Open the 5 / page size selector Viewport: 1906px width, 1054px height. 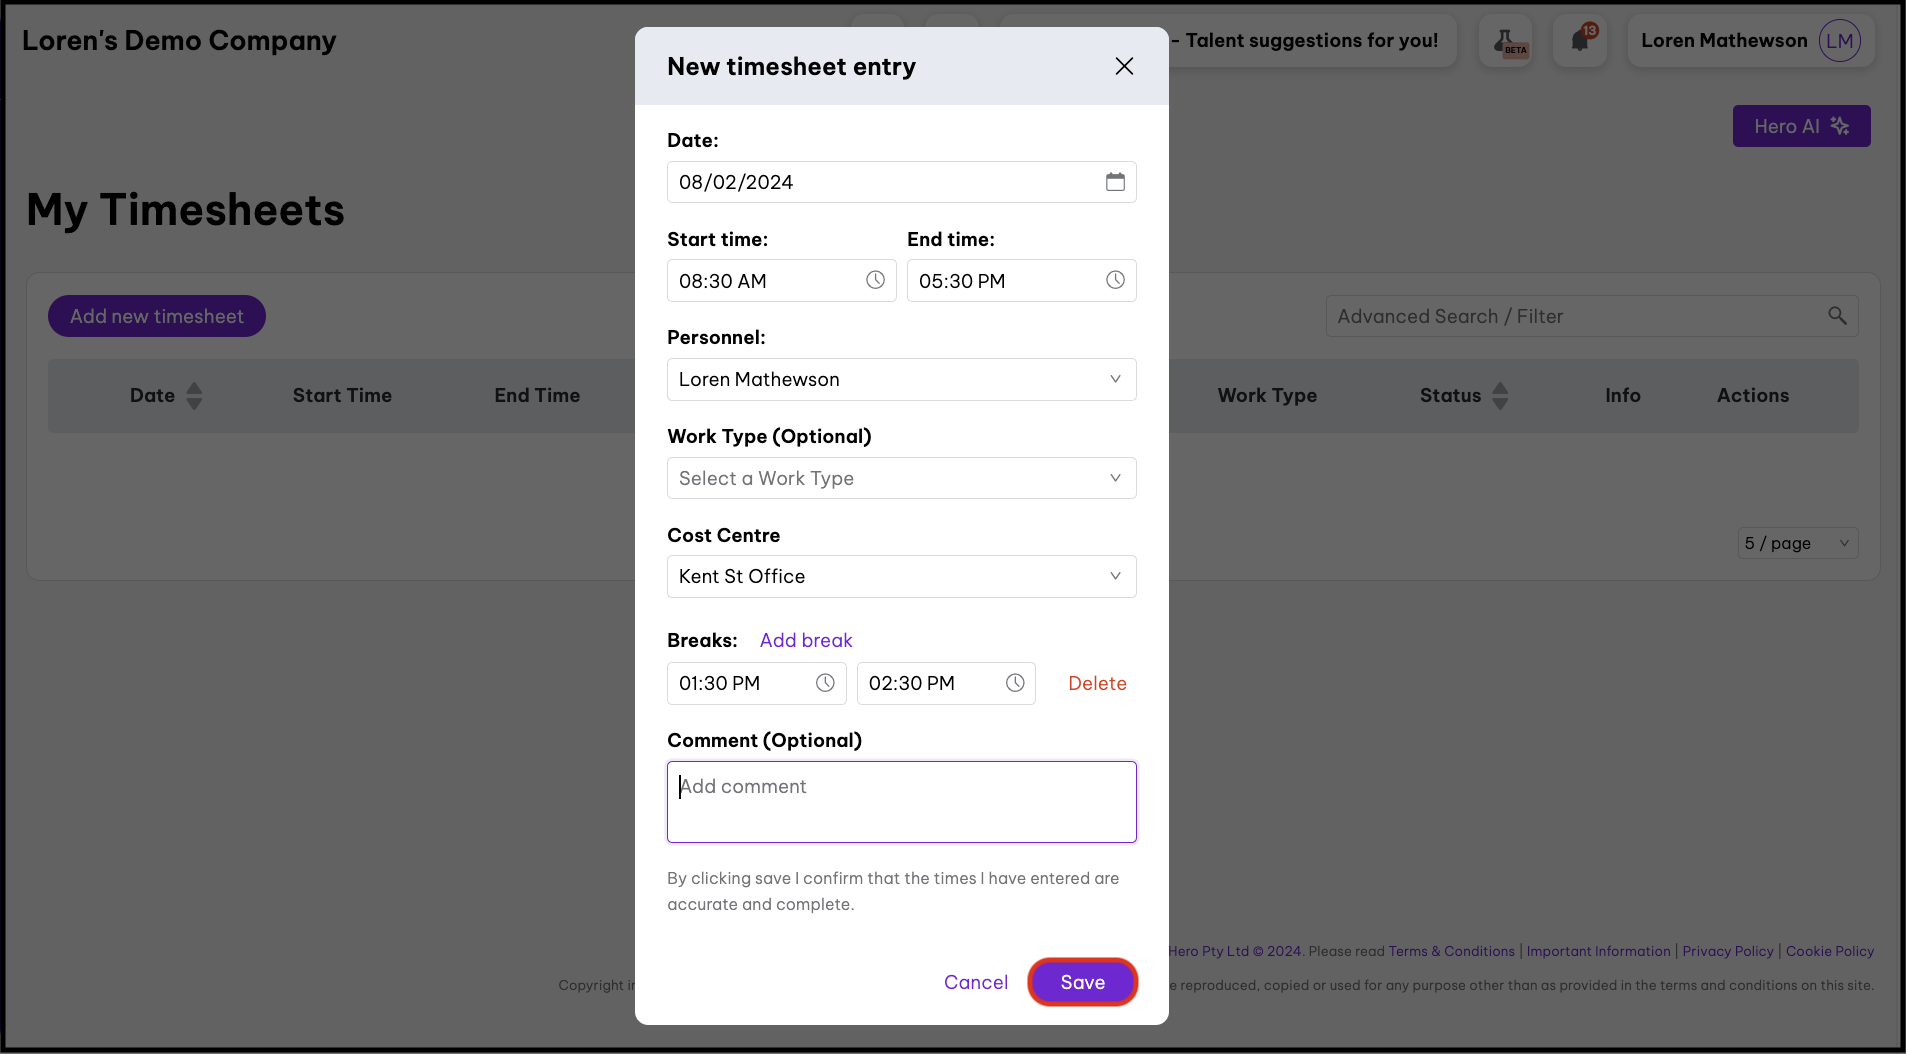[x=1797, y=543]
